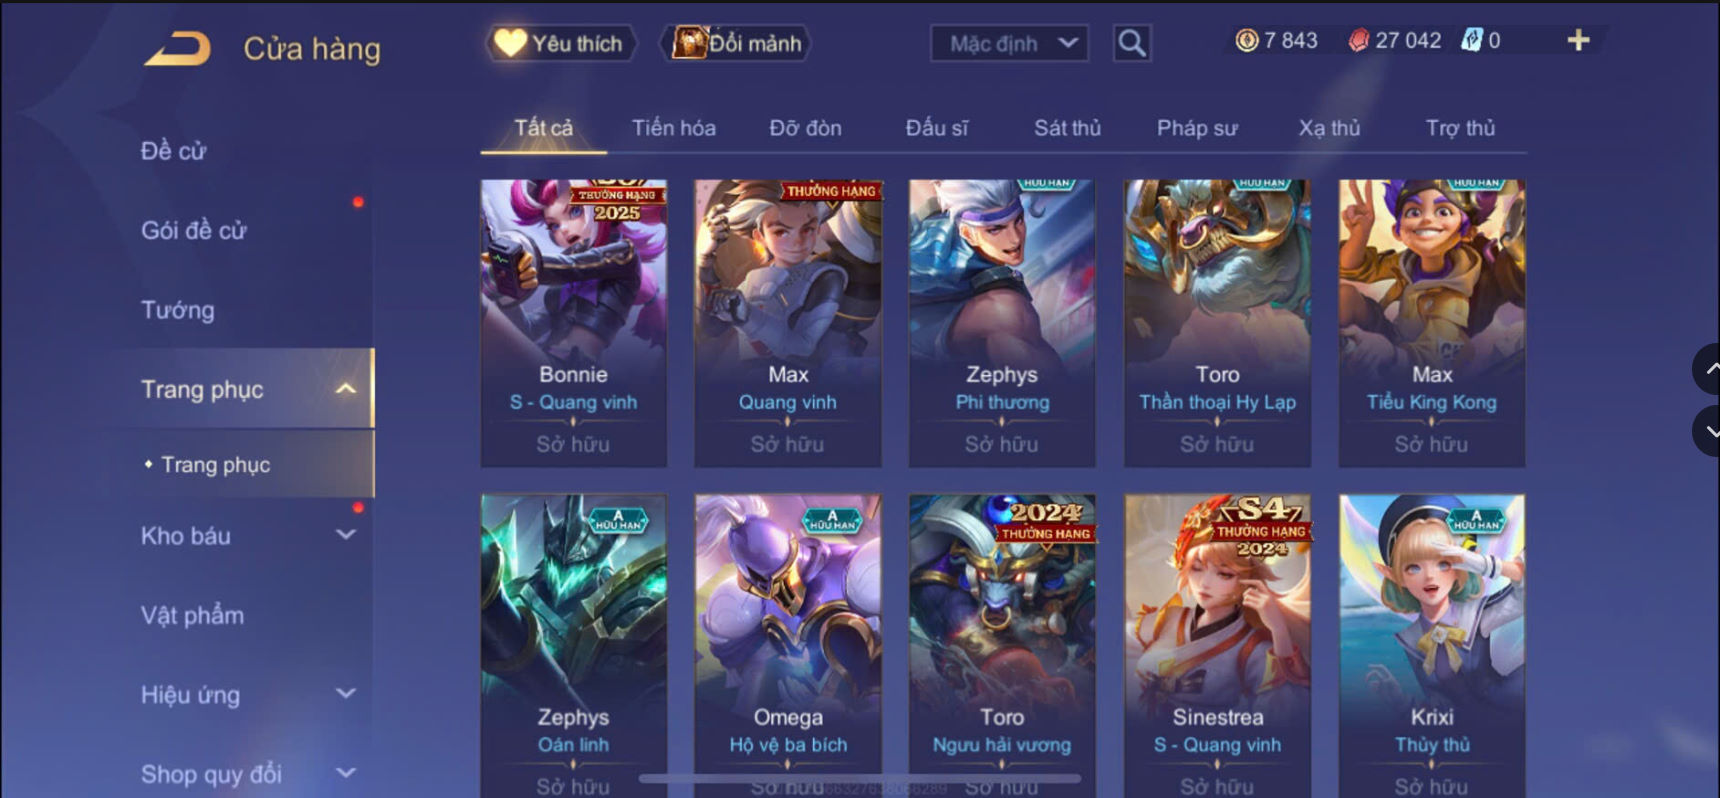Click the up arrow on right edge
1720x798 pixels.
(1709, 369)
